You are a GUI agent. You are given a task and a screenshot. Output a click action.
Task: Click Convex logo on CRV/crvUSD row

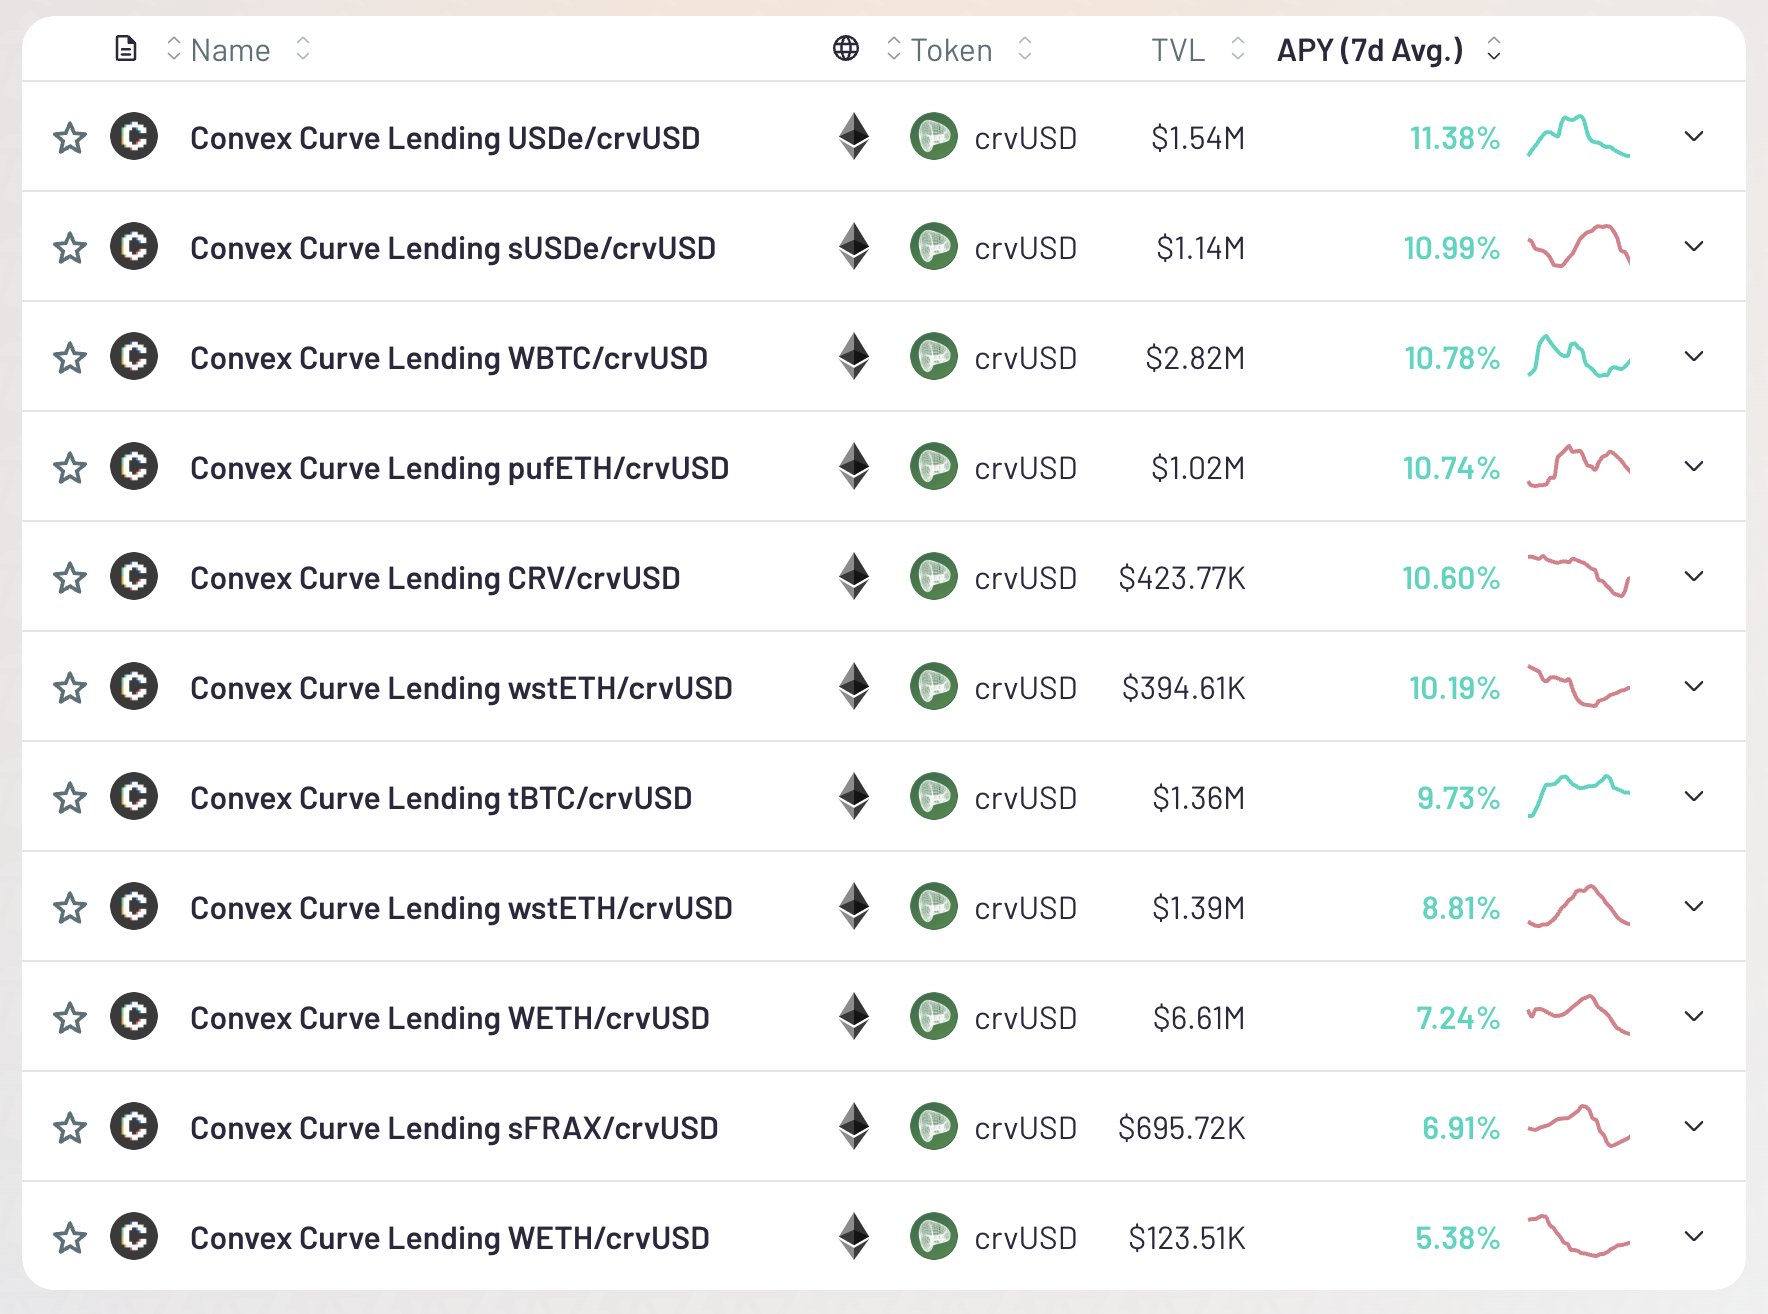click(134, 576)
